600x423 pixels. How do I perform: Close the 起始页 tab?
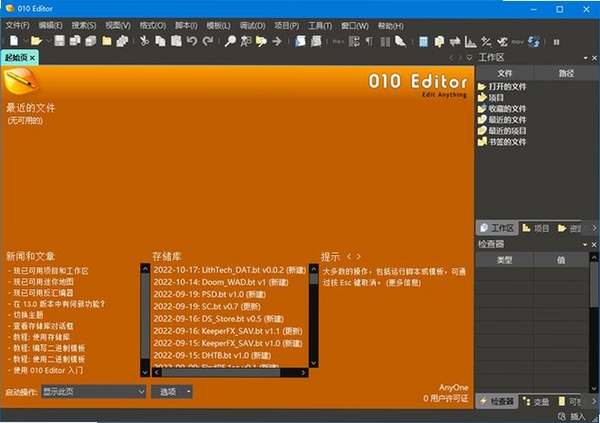click(x=33, y=58)
